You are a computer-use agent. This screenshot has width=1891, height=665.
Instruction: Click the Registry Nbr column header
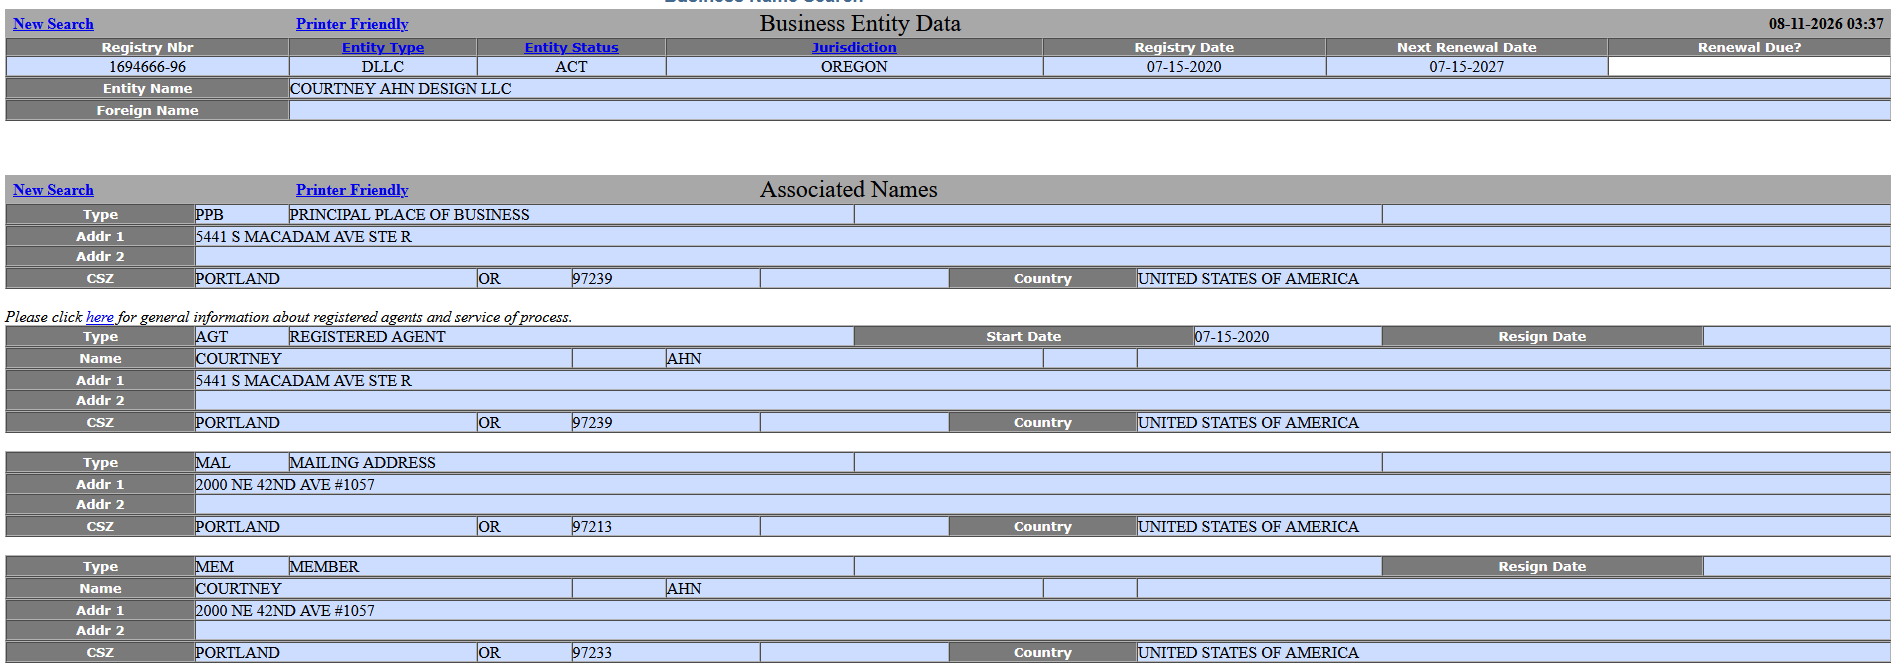click(147, 47)
